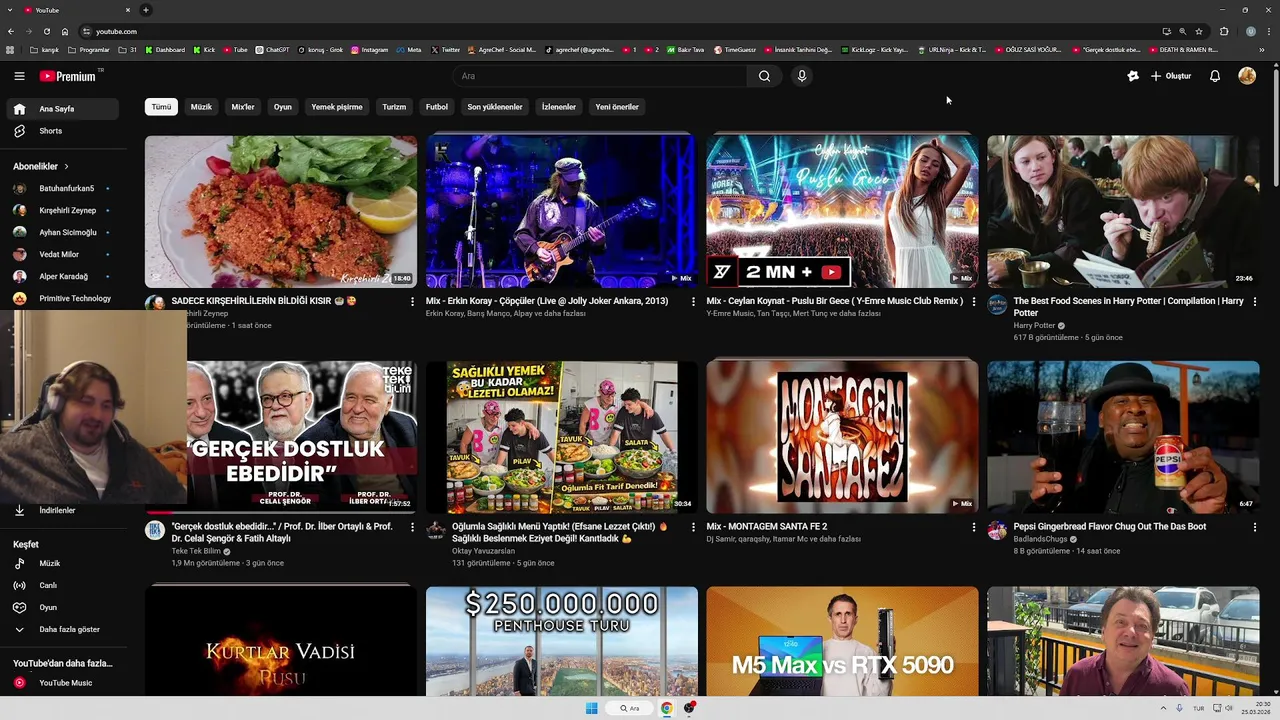Click the Oluştur create button
1280x720 pixels.
coord(1171,76)
